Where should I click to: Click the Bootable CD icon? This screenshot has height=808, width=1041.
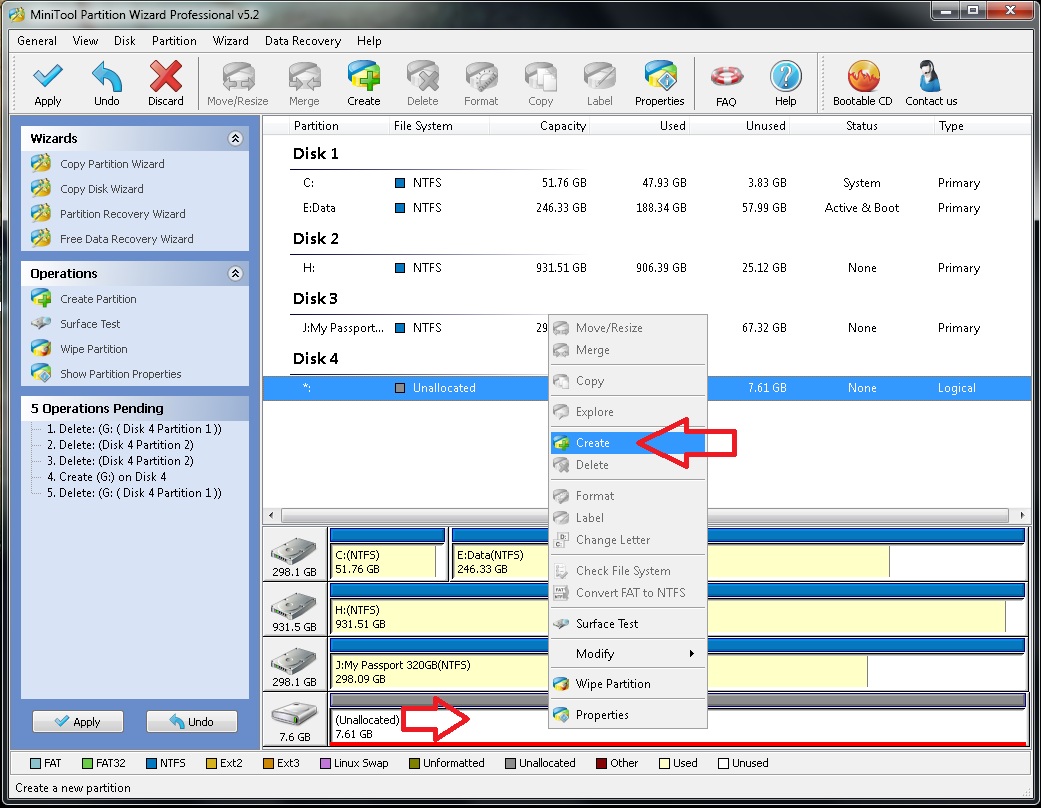[x=862, y=77]
